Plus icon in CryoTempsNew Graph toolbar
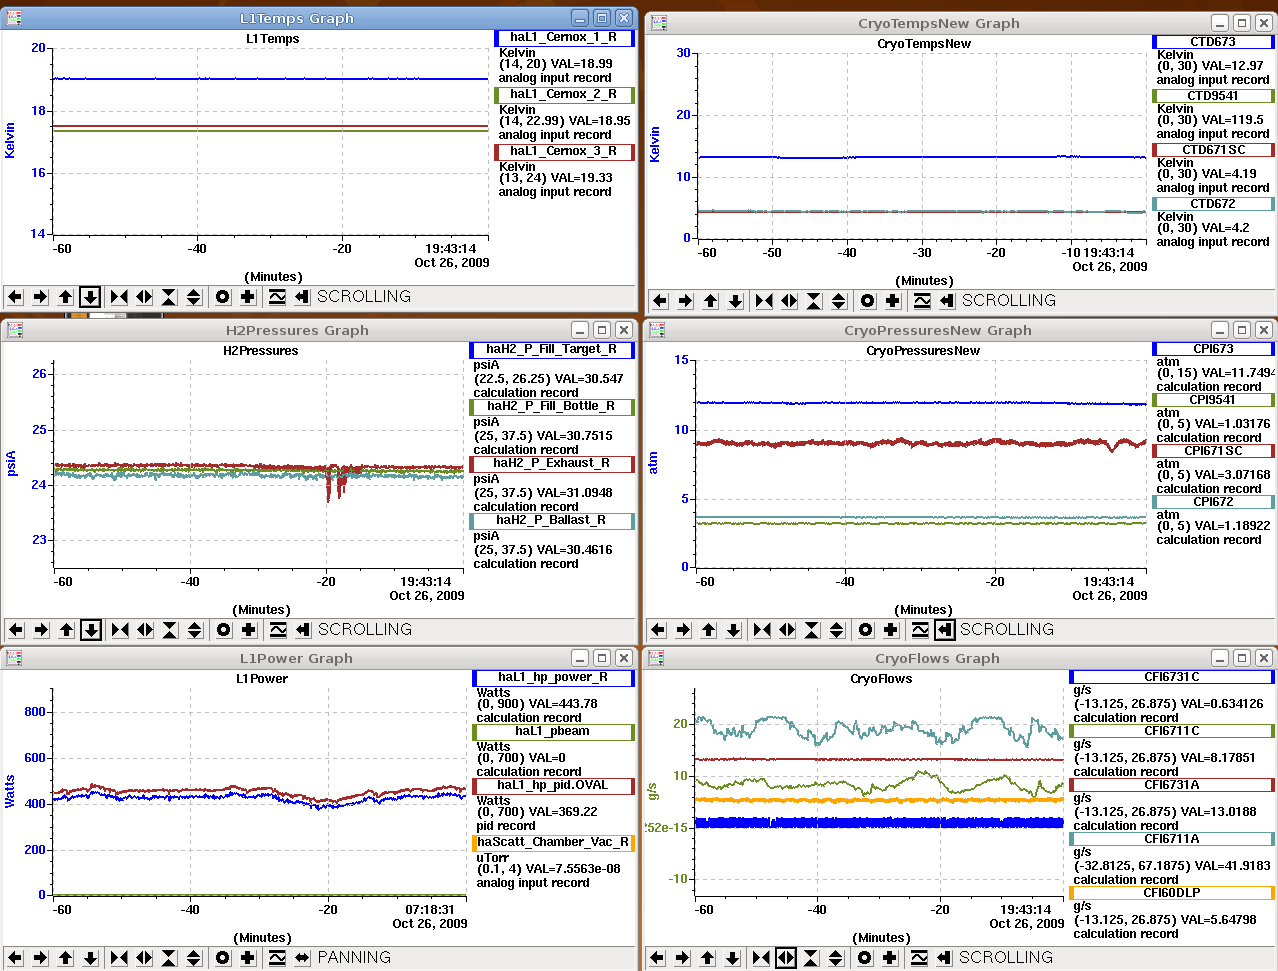 (892, 301)
